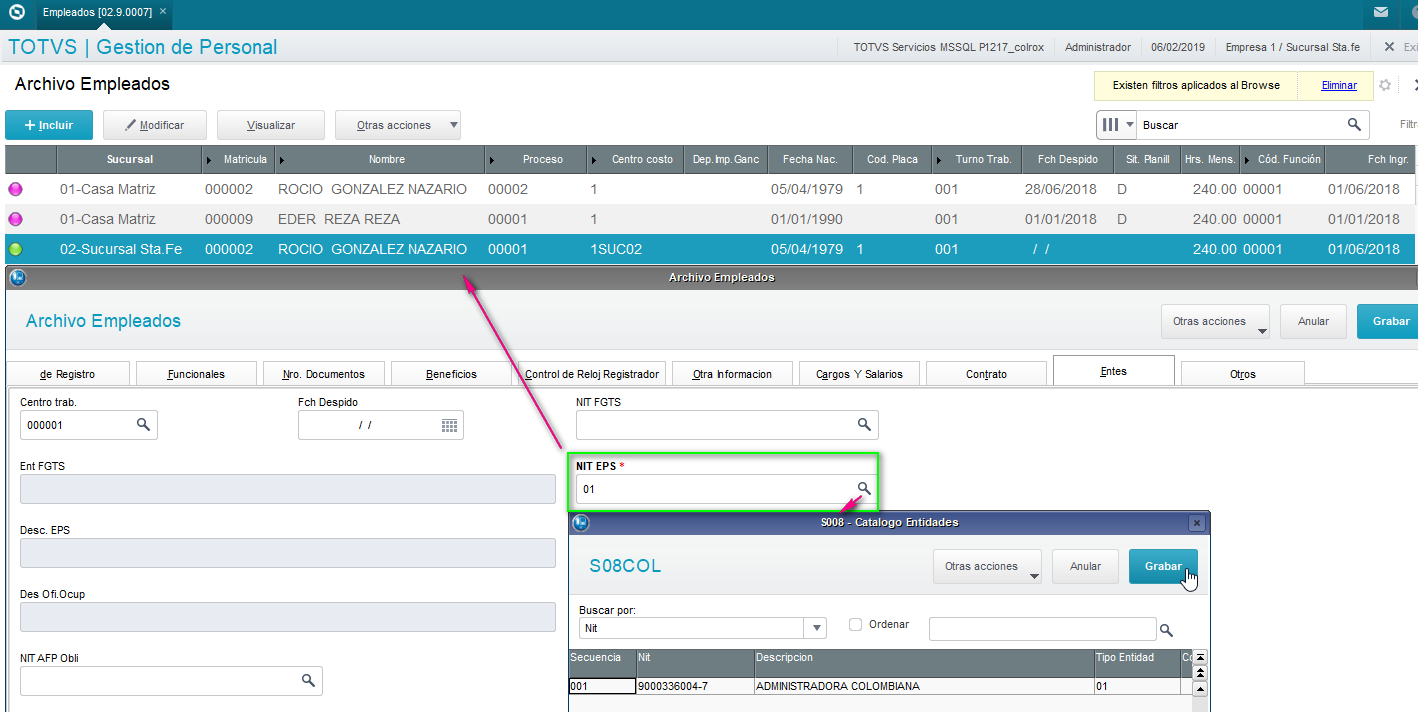Select the Entes tab
The height and width of the screenshot is (712, 1418).
(1114, 371)
